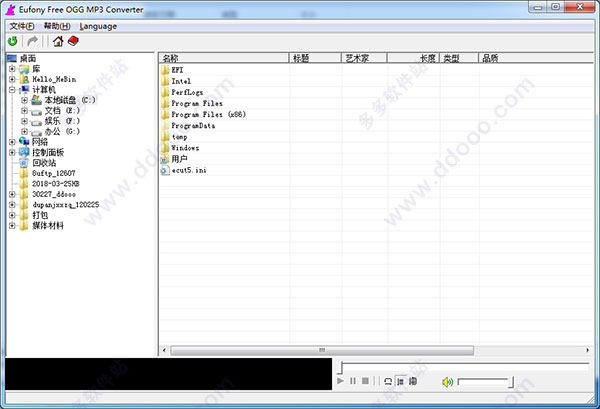Click the 文档 (E:) drive icon
Viewport: 600px width, 409px height.
pyautogui.click(x=36, y=111)
